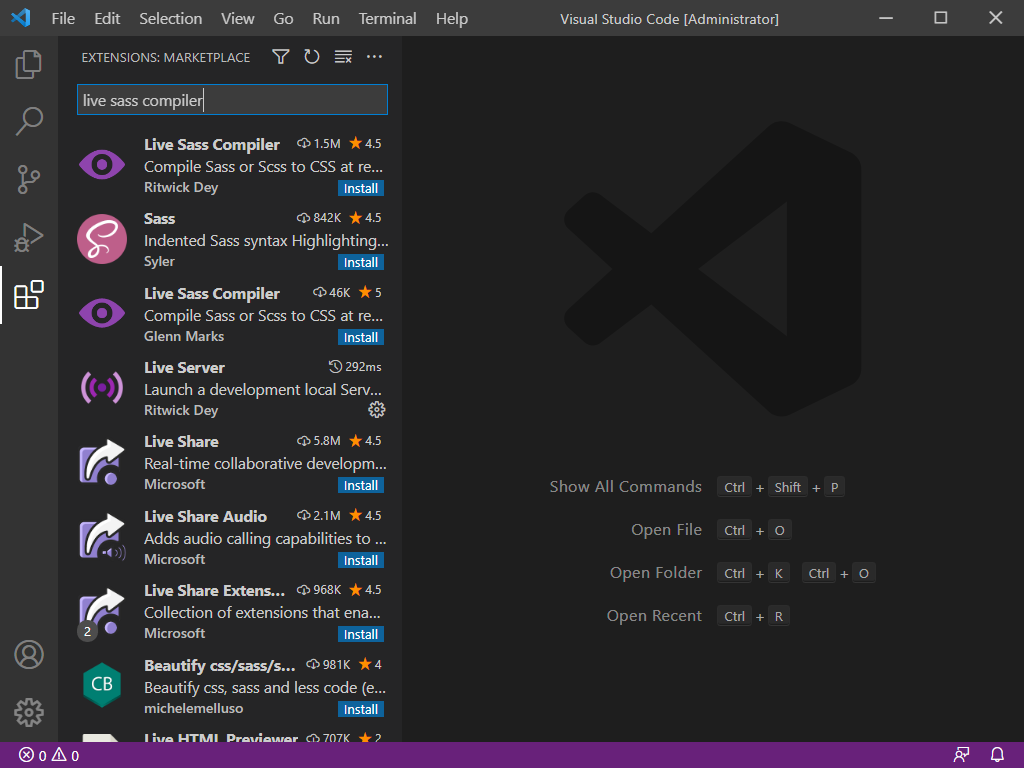
Task: Click the filter extensions funnel icon
Action: tap(281, 57)
